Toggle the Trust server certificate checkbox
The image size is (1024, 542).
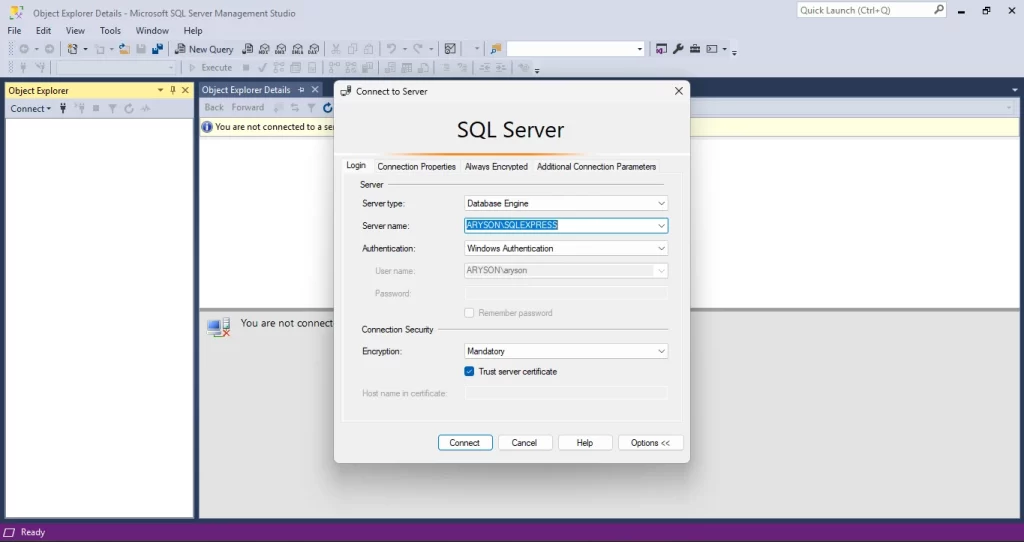click(x=469, y=372)
